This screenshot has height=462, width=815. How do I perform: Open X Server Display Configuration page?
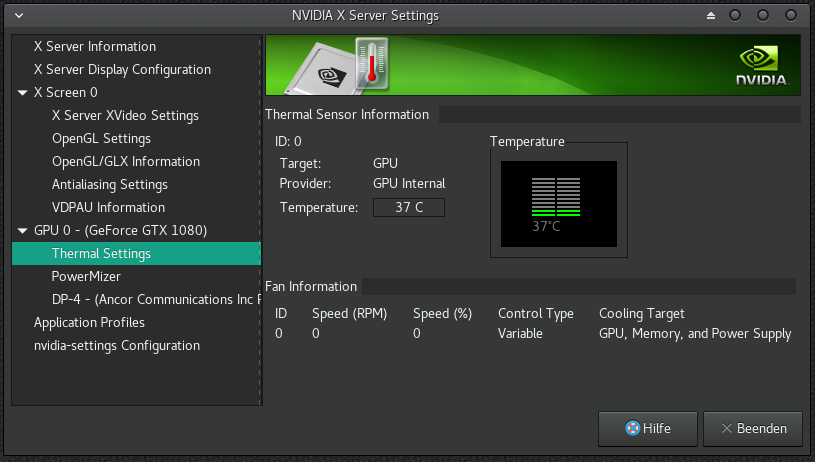click(122, 69)
